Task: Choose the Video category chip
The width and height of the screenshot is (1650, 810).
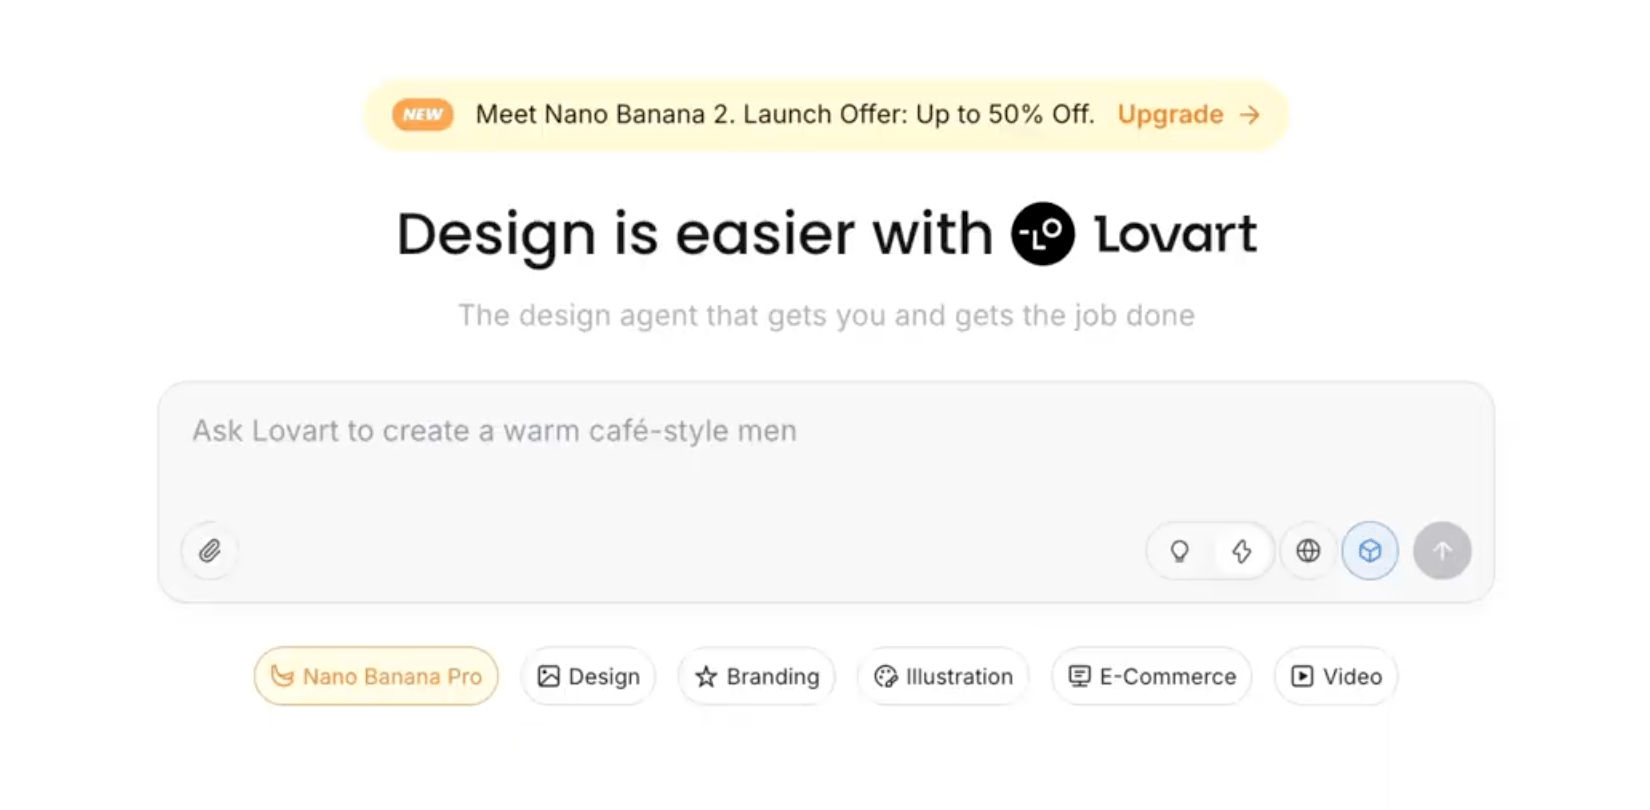Action: [1336, 676]
